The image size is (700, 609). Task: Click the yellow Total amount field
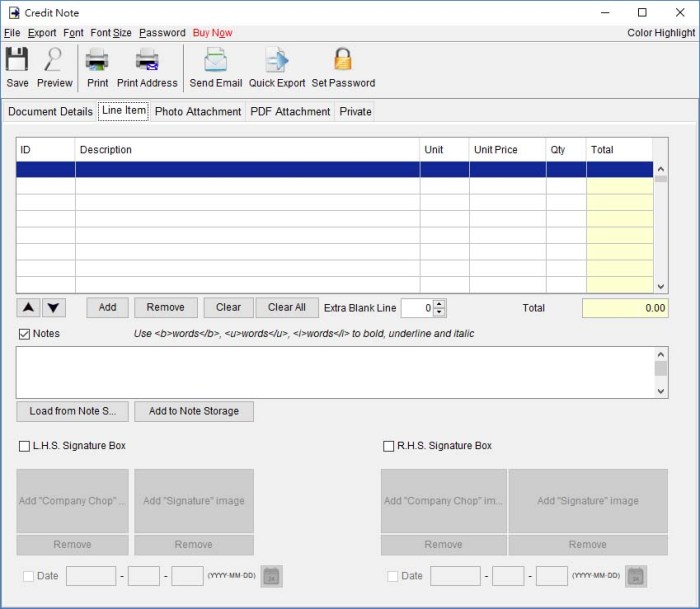(625, 308)
